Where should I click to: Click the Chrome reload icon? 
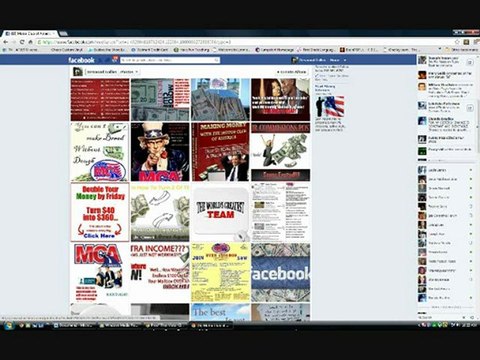click(x=22, y=42)
